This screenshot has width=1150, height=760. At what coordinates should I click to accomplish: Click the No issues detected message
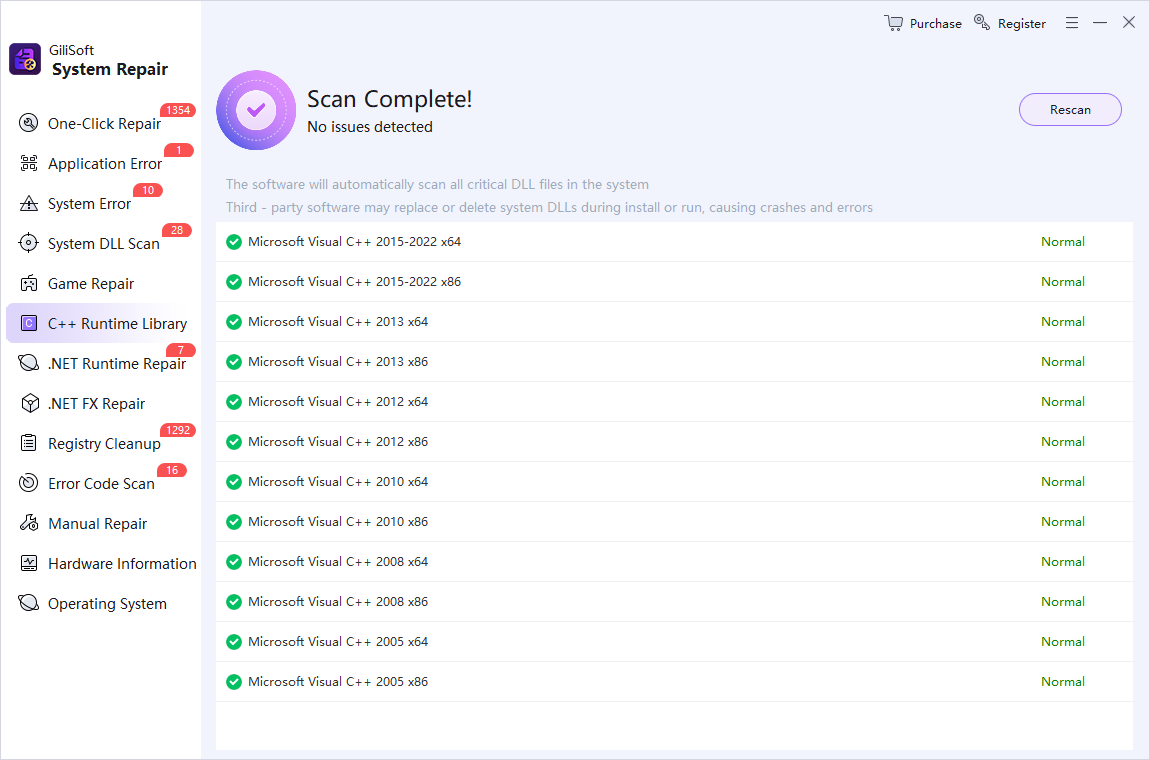coord(370,127)
